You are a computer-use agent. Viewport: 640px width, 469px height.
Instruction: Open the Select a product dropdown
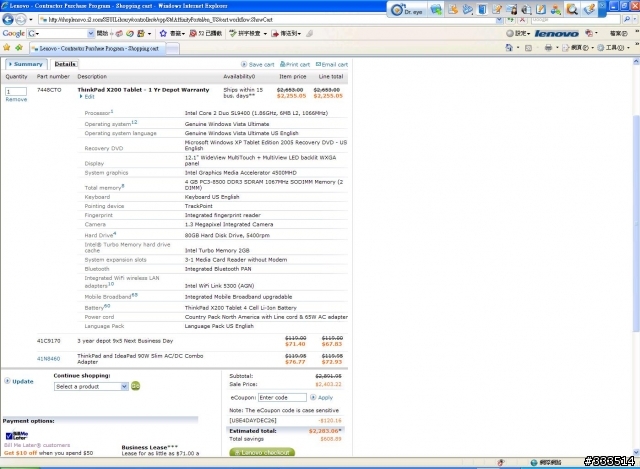point(91,387)
